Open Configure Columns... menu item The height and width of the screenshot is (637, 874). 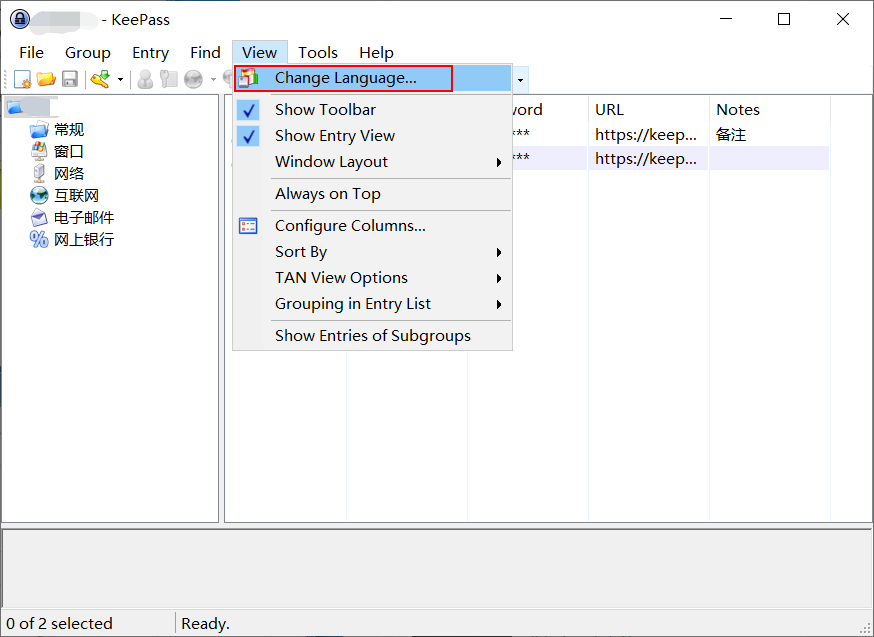(x=372, y=226)
